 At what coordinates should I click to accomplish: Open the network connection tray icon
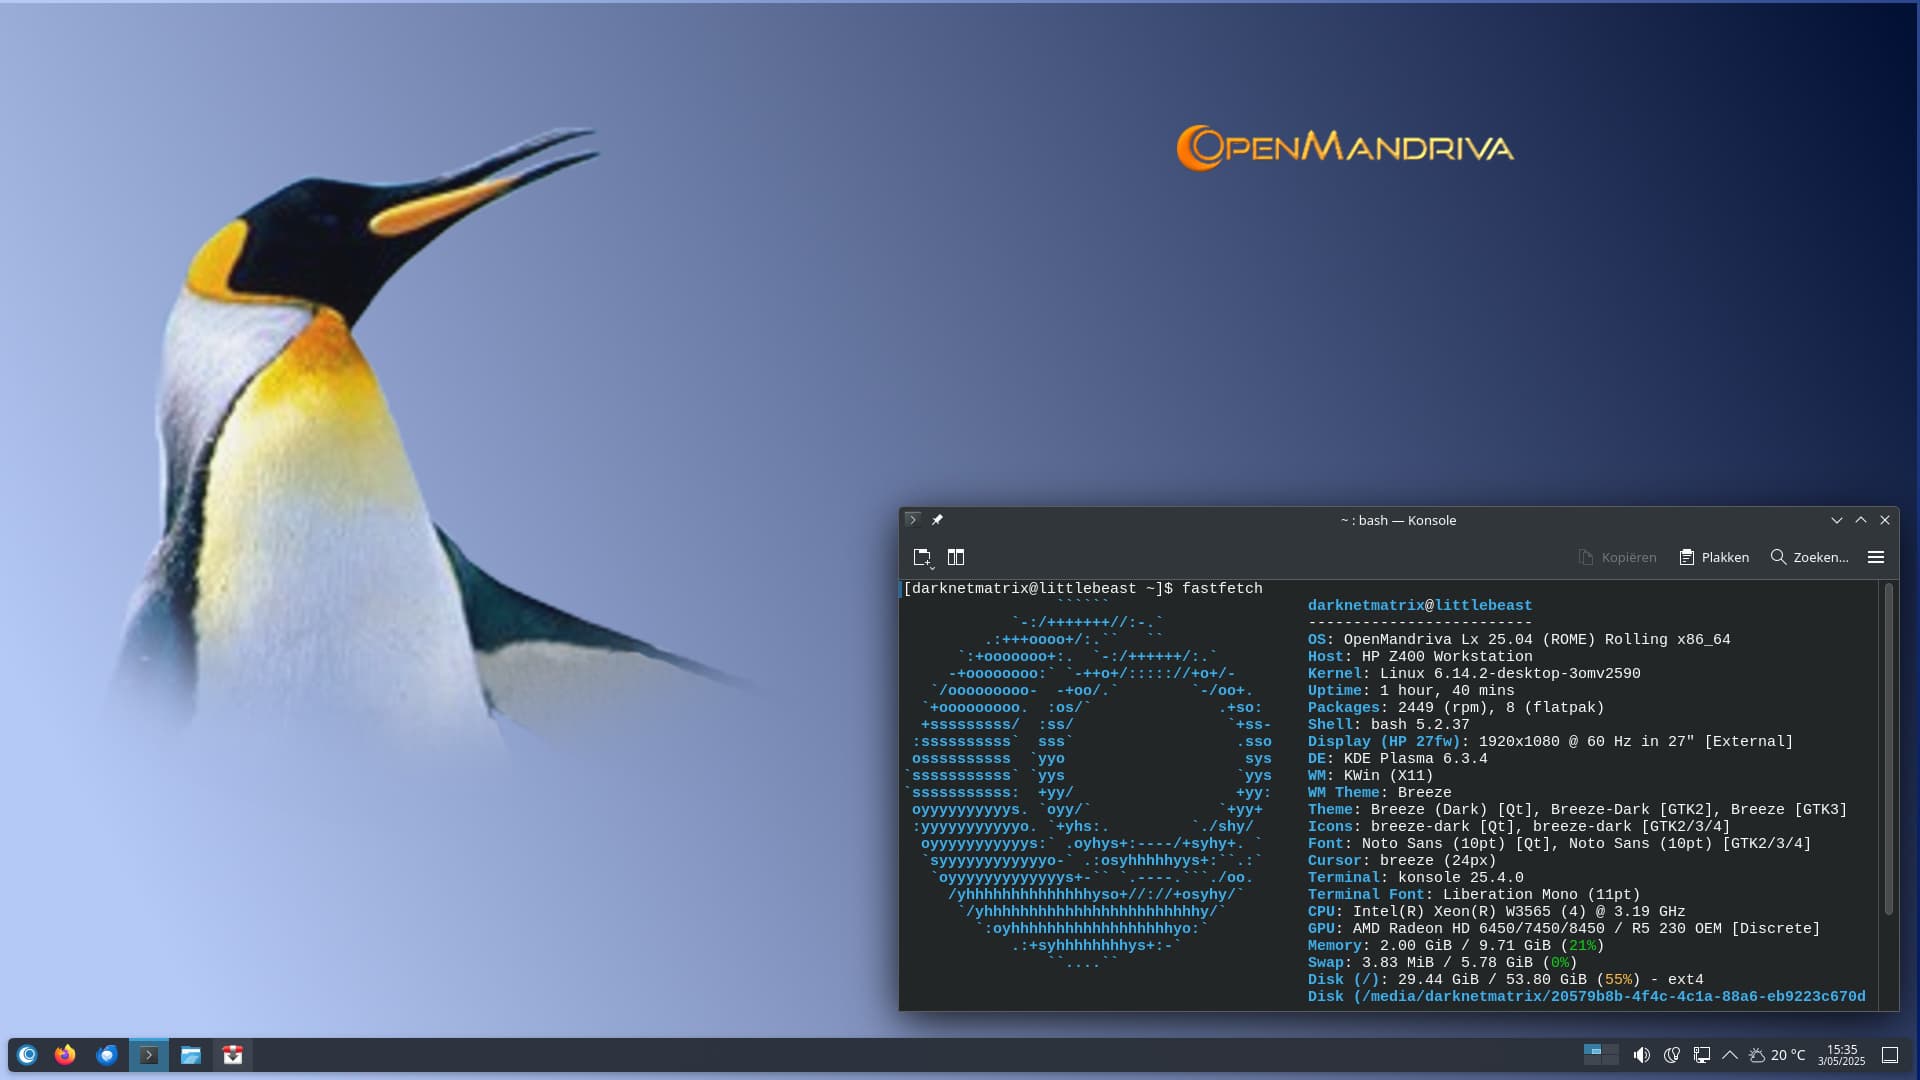1701,1055
